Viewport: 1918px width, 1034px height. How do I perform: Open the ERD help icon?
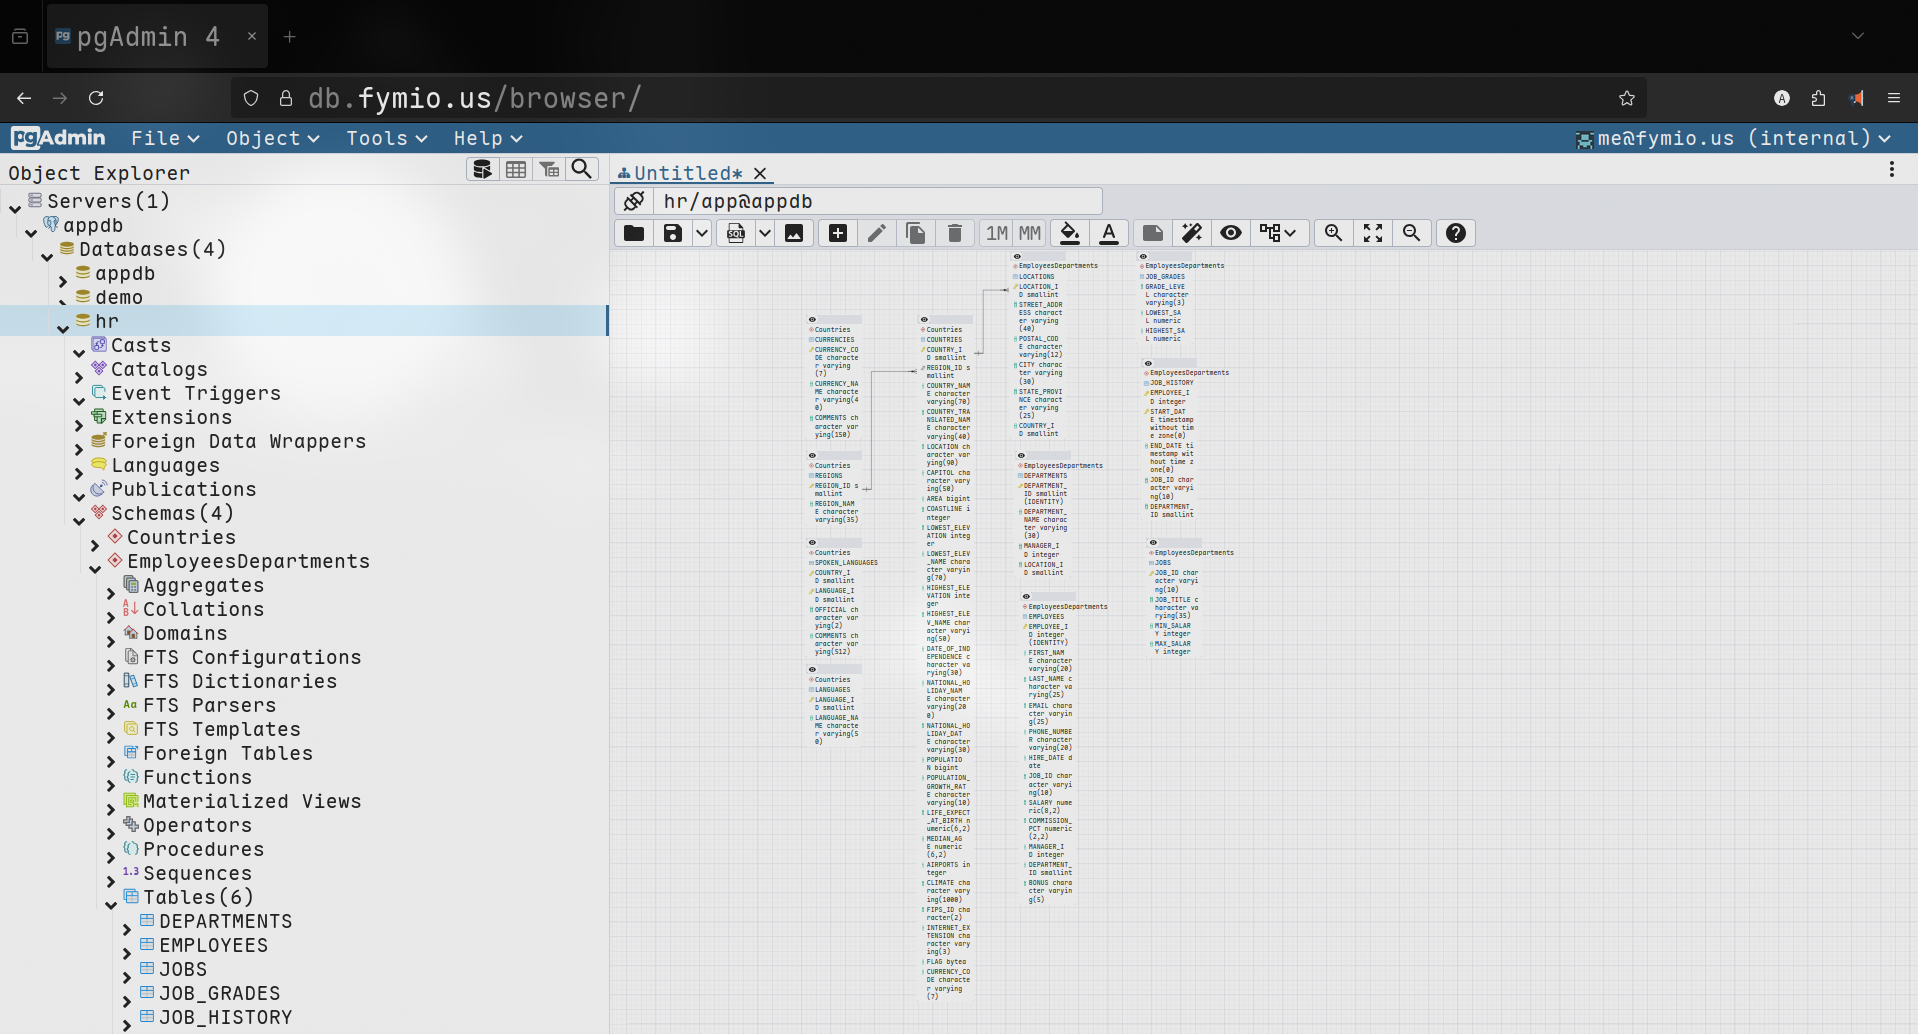[1456, 233]
